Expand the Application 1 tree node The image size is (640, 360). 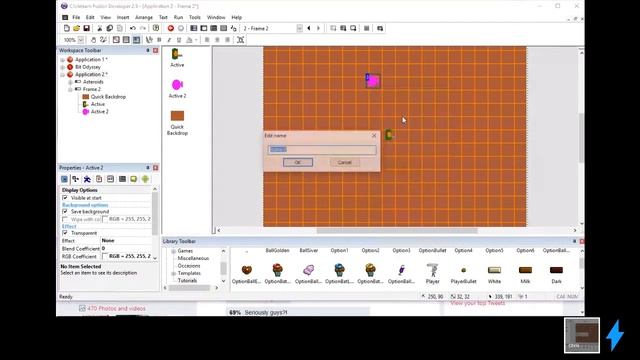pos(62,60)
